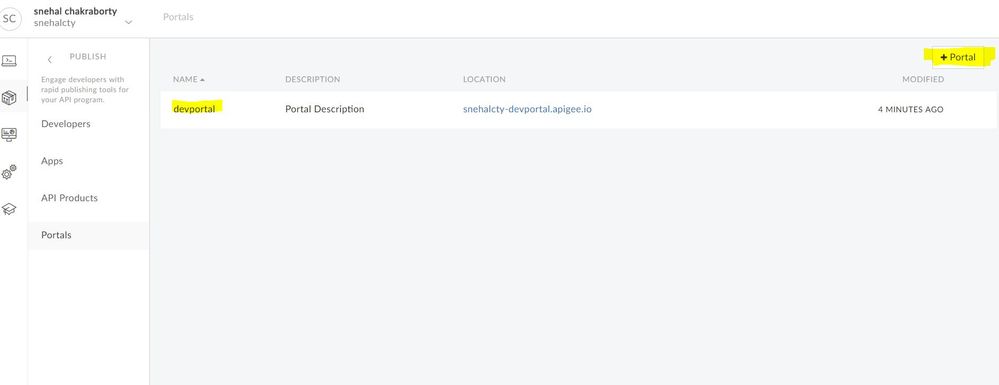Open the devportal portal entry
This screenshot has width=999, height=385.
[194, 109]
